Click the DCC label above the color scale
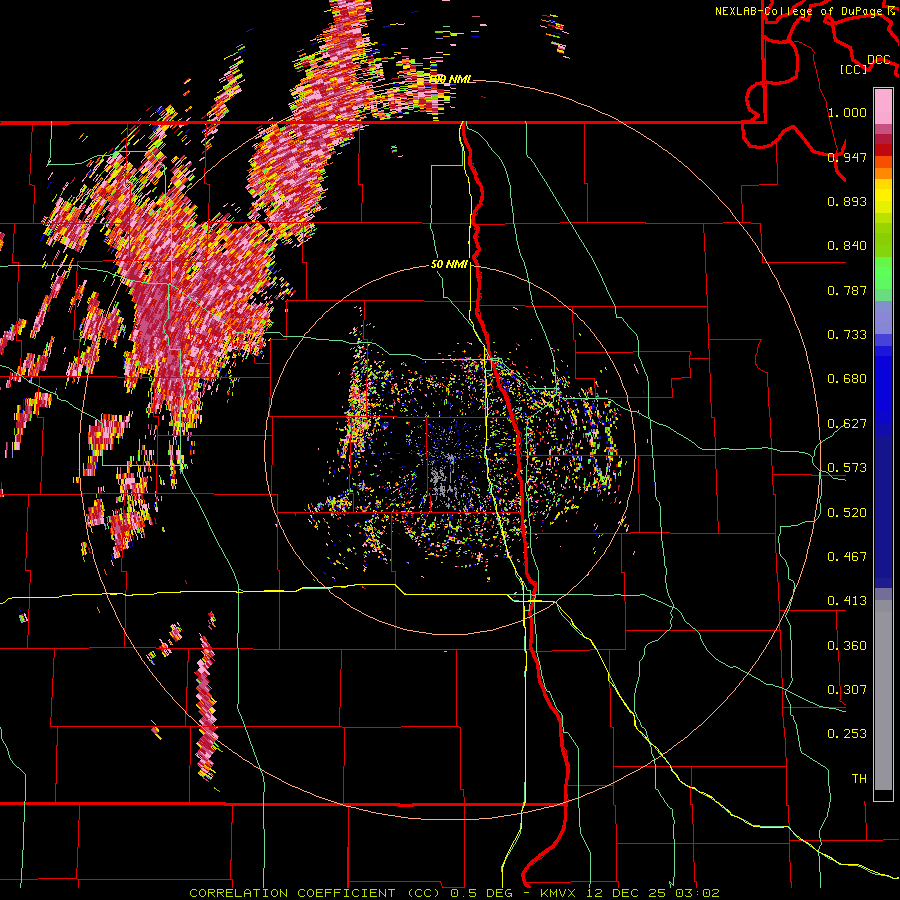 tap(878, 59)
